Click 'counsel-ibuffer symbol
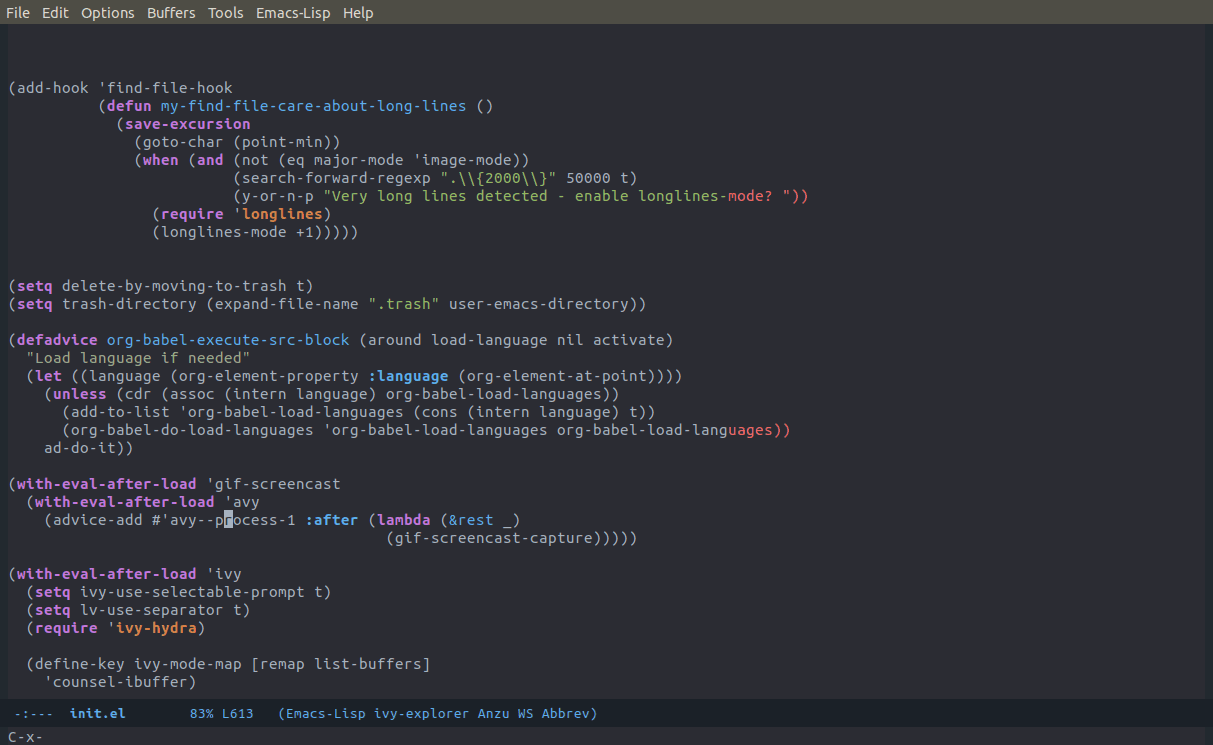Image resolution: width=1213 pixels, height=745 pixels. click(x=115, y=682)
